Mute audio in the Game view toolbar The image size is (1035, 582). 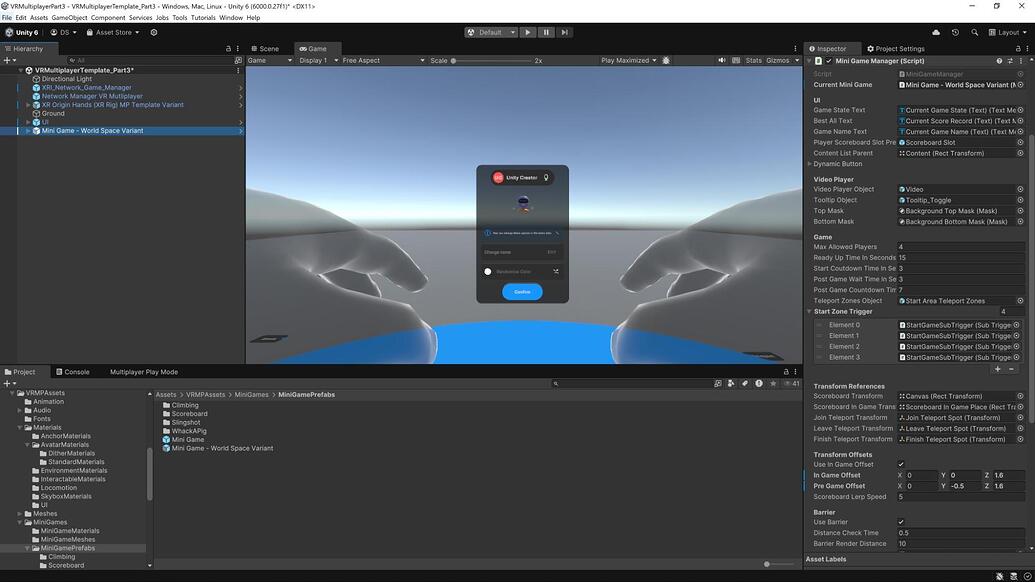click(721, 60)
